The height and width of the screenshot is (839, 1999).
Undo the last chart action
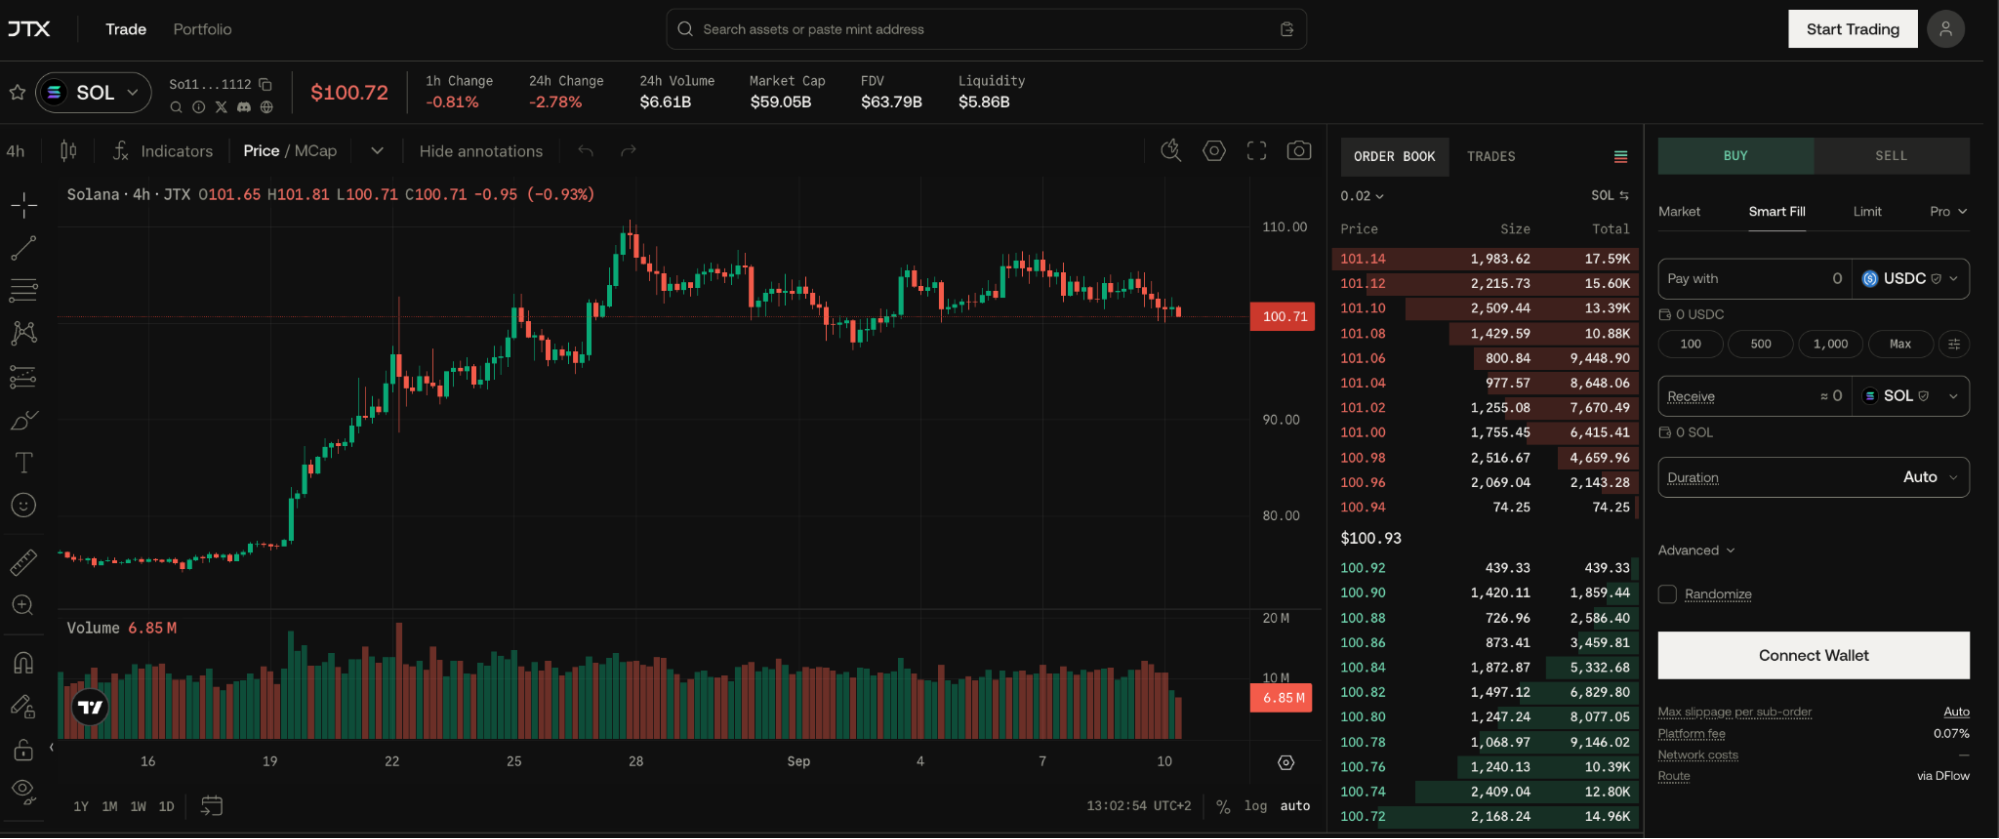click(x=586, y=151)
